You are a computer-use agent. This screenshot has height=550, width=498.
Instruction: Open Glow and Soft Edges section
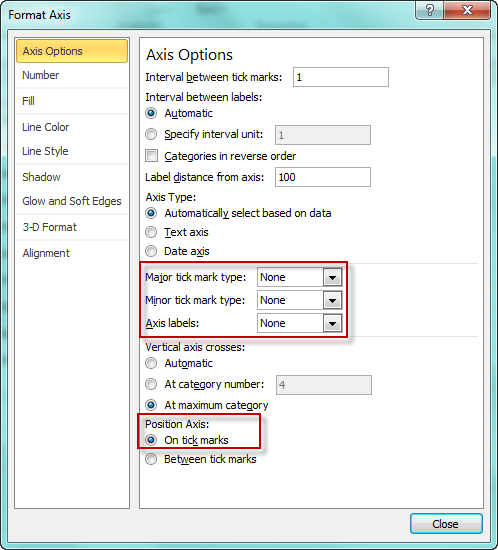click(x=72, y=201)
